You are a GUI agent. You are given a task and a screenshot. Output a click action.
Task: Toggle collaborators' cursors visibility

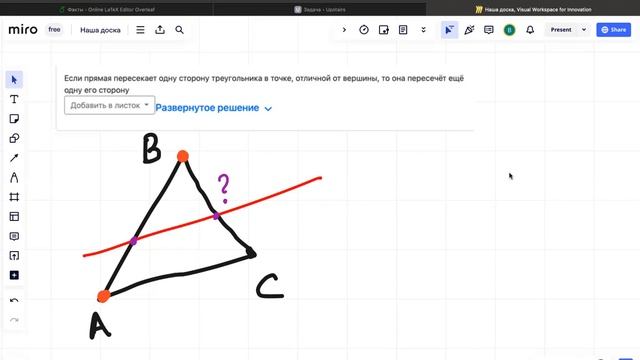click(449, 30)
